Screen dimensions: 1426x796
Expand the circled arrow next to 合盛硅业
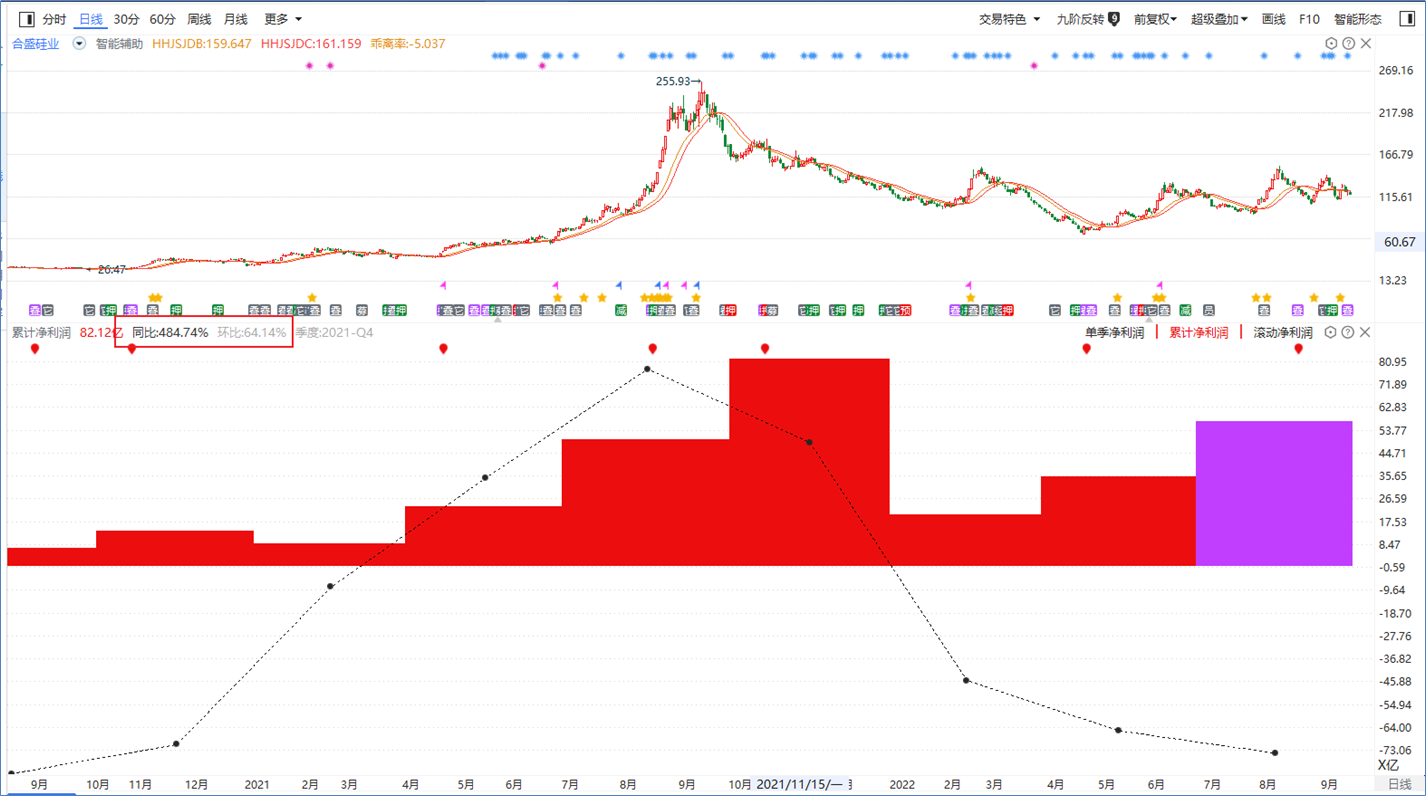pos(79,44)
